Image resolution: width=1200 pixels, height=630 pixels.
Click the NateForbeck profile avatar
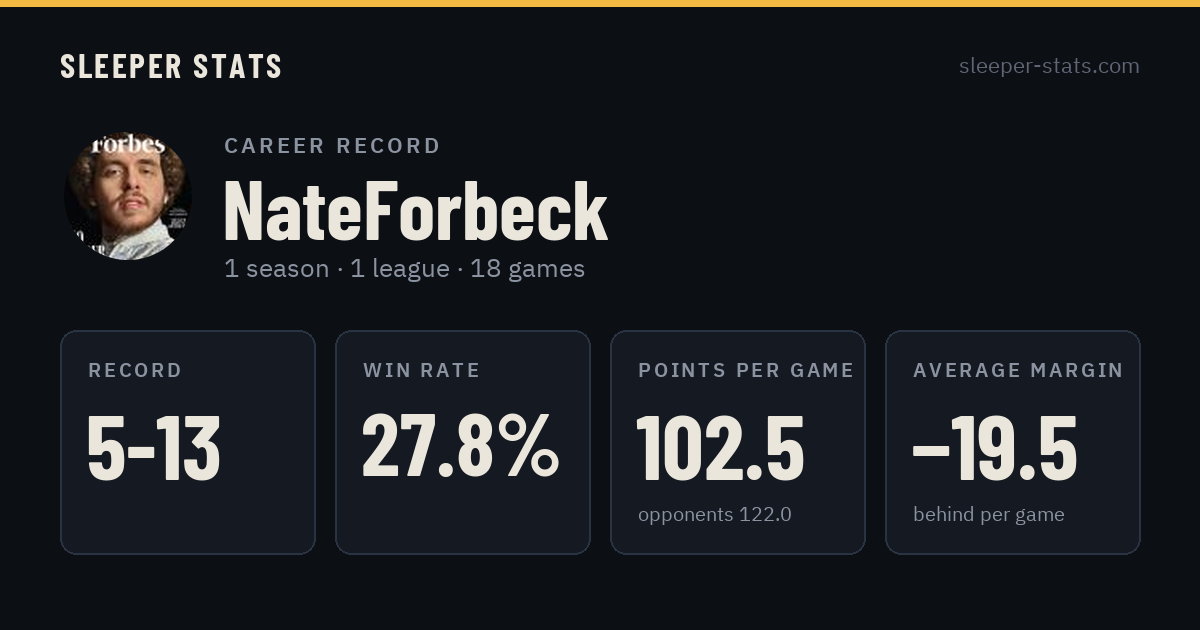coord(128,196)
